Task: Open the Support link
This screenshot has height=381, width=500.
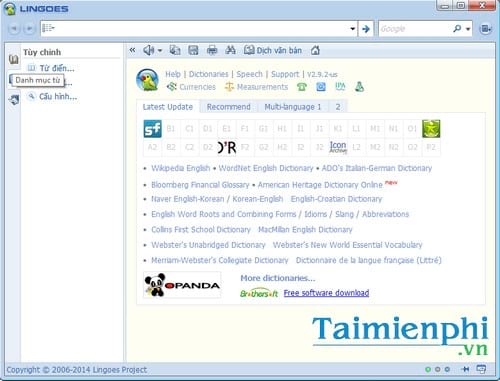Action: click(x=285, y=74)
